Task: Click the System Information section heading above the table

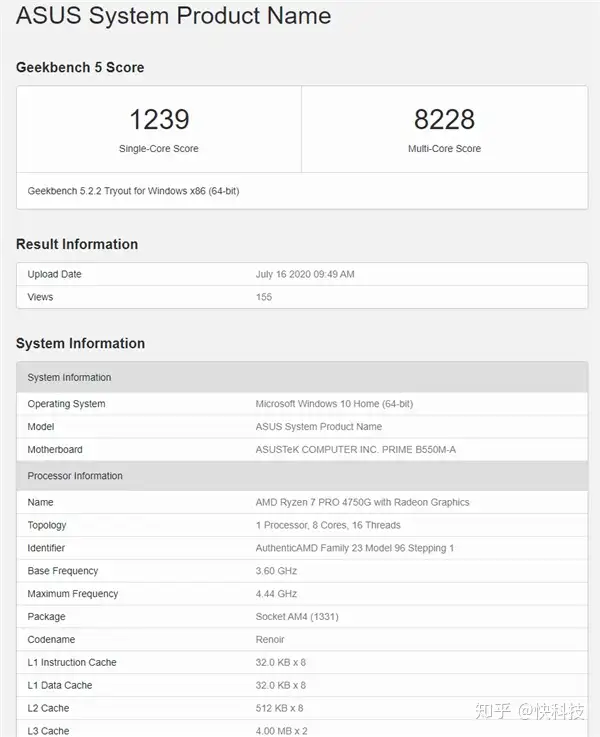Action: 80,343
